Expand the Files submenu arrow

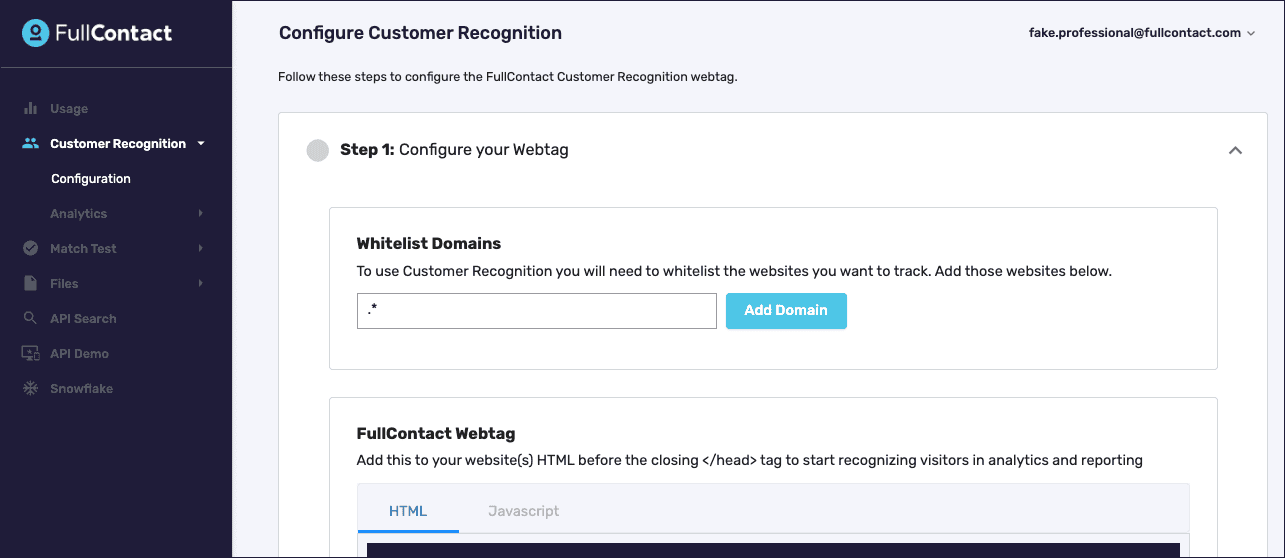201,284
